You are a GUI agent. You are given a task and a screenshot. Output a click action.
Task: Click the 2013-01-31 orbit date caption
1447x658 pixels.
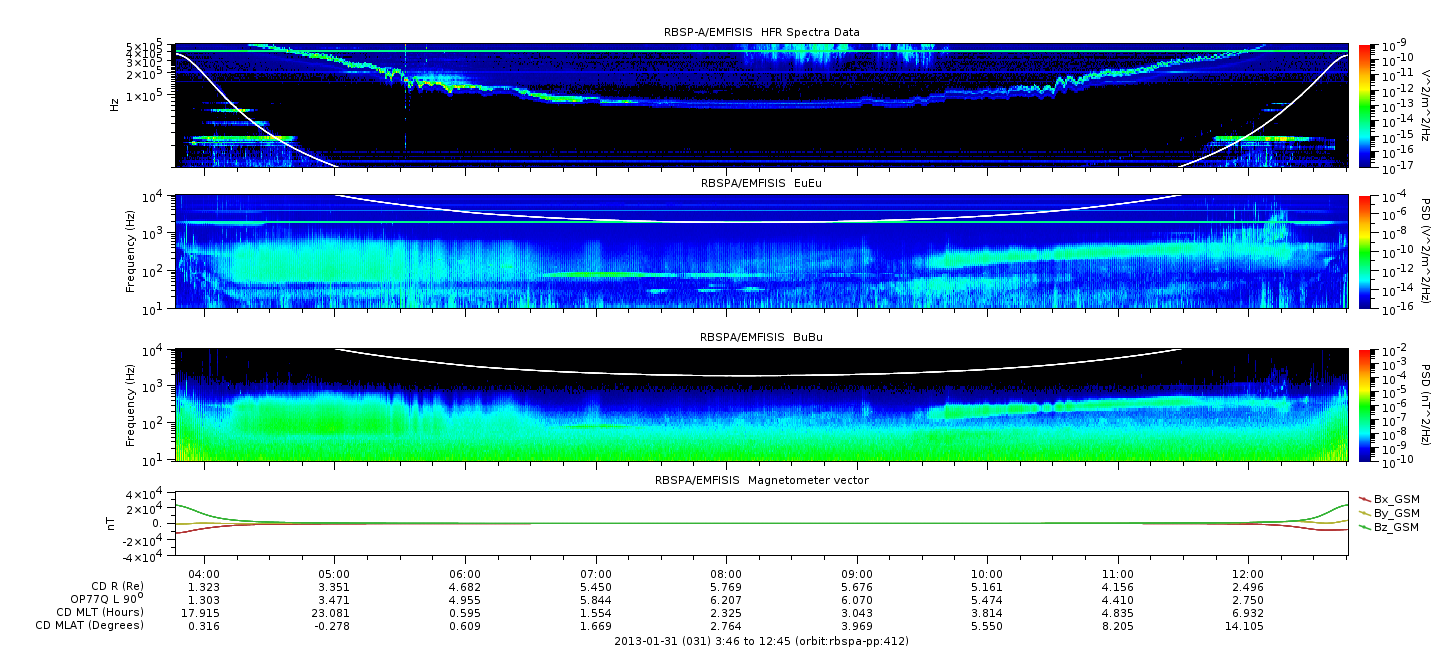761,641
